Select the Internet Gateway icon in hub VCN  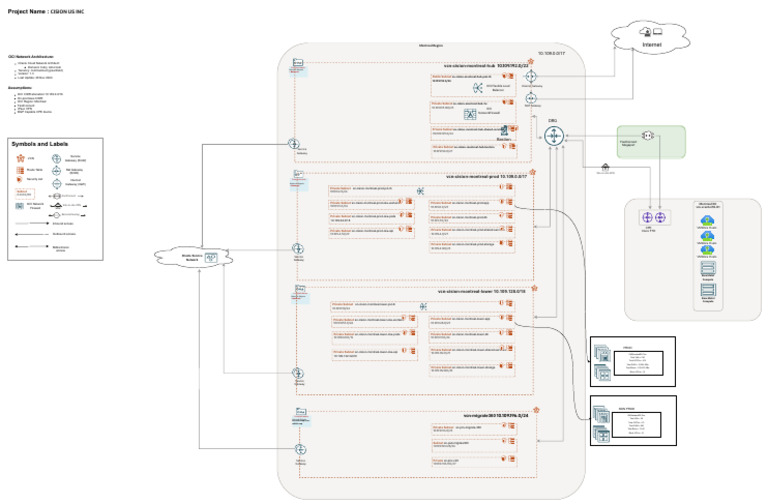pyautogui.click(x=531, y=76)
